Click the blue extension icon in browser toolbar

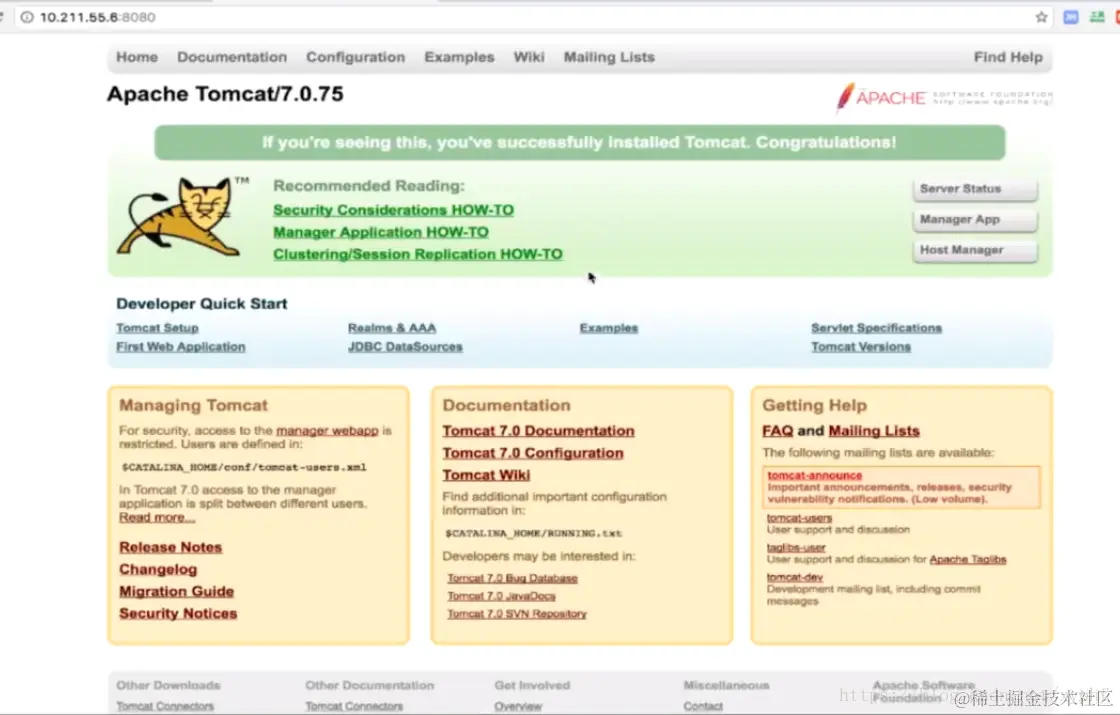coord(1071,17)
